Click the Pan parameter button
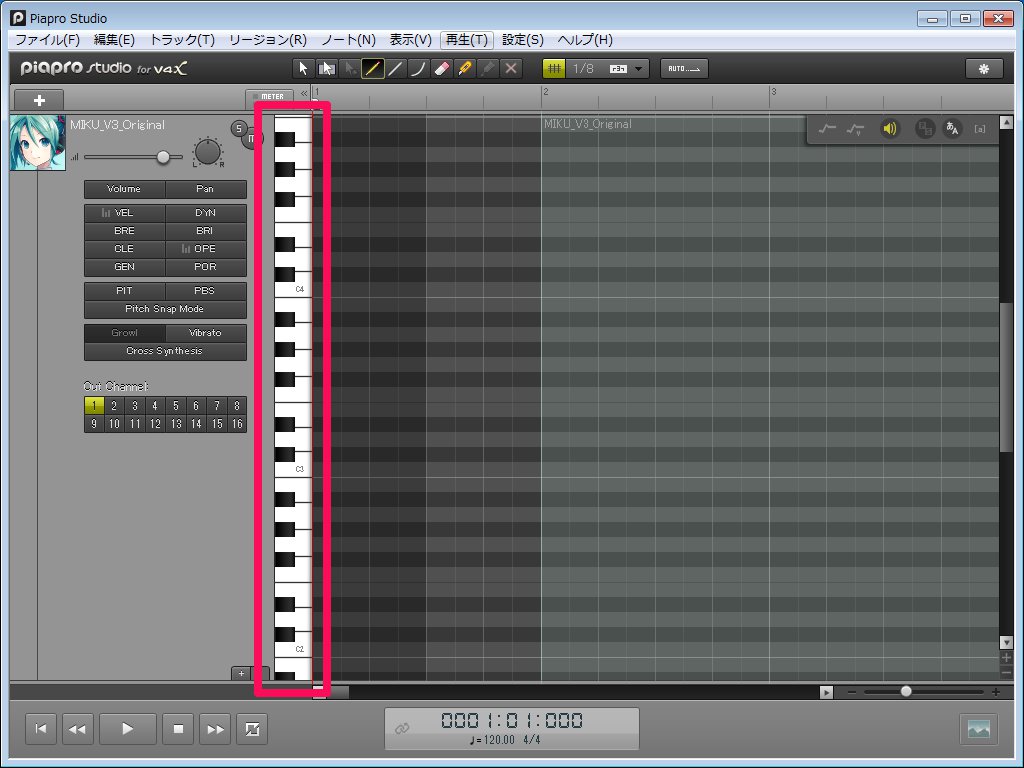The image size is (1024, 768). 206,189
